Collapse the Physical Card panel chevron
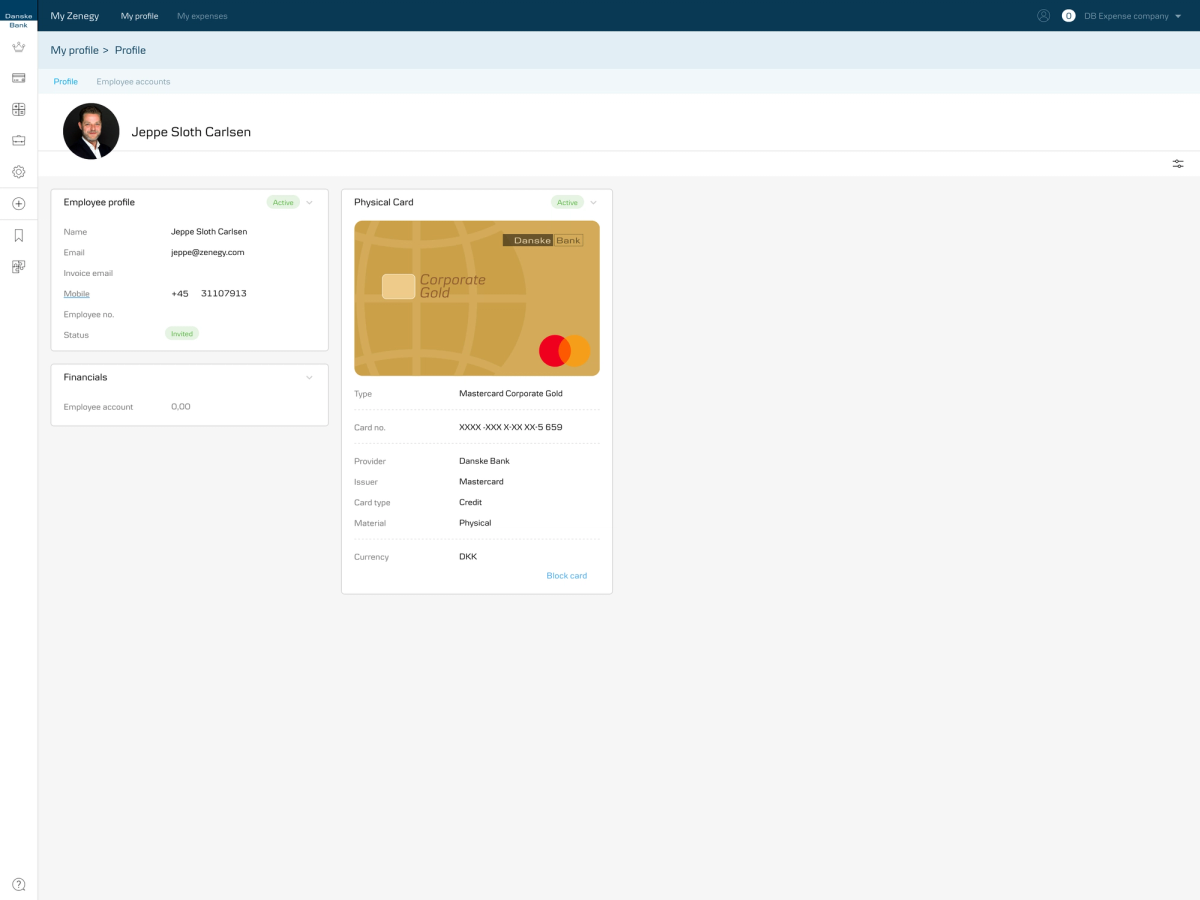 [x=593, y=202]
